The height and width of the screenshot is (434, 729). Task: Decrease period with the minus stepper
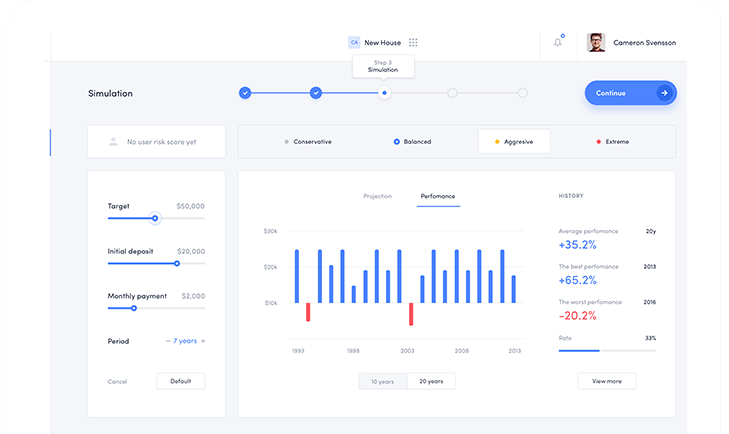[167, 341]
